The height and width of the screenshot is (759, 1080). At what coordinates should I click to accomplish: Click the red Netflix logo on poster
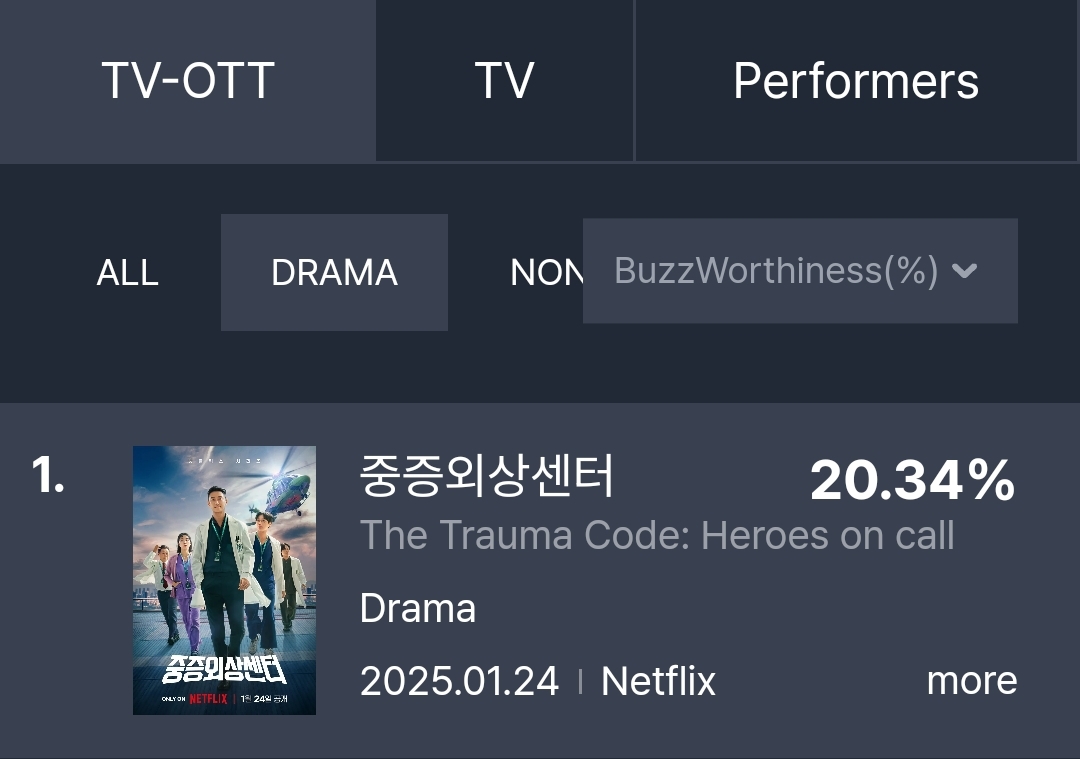[x=207, y=699]
